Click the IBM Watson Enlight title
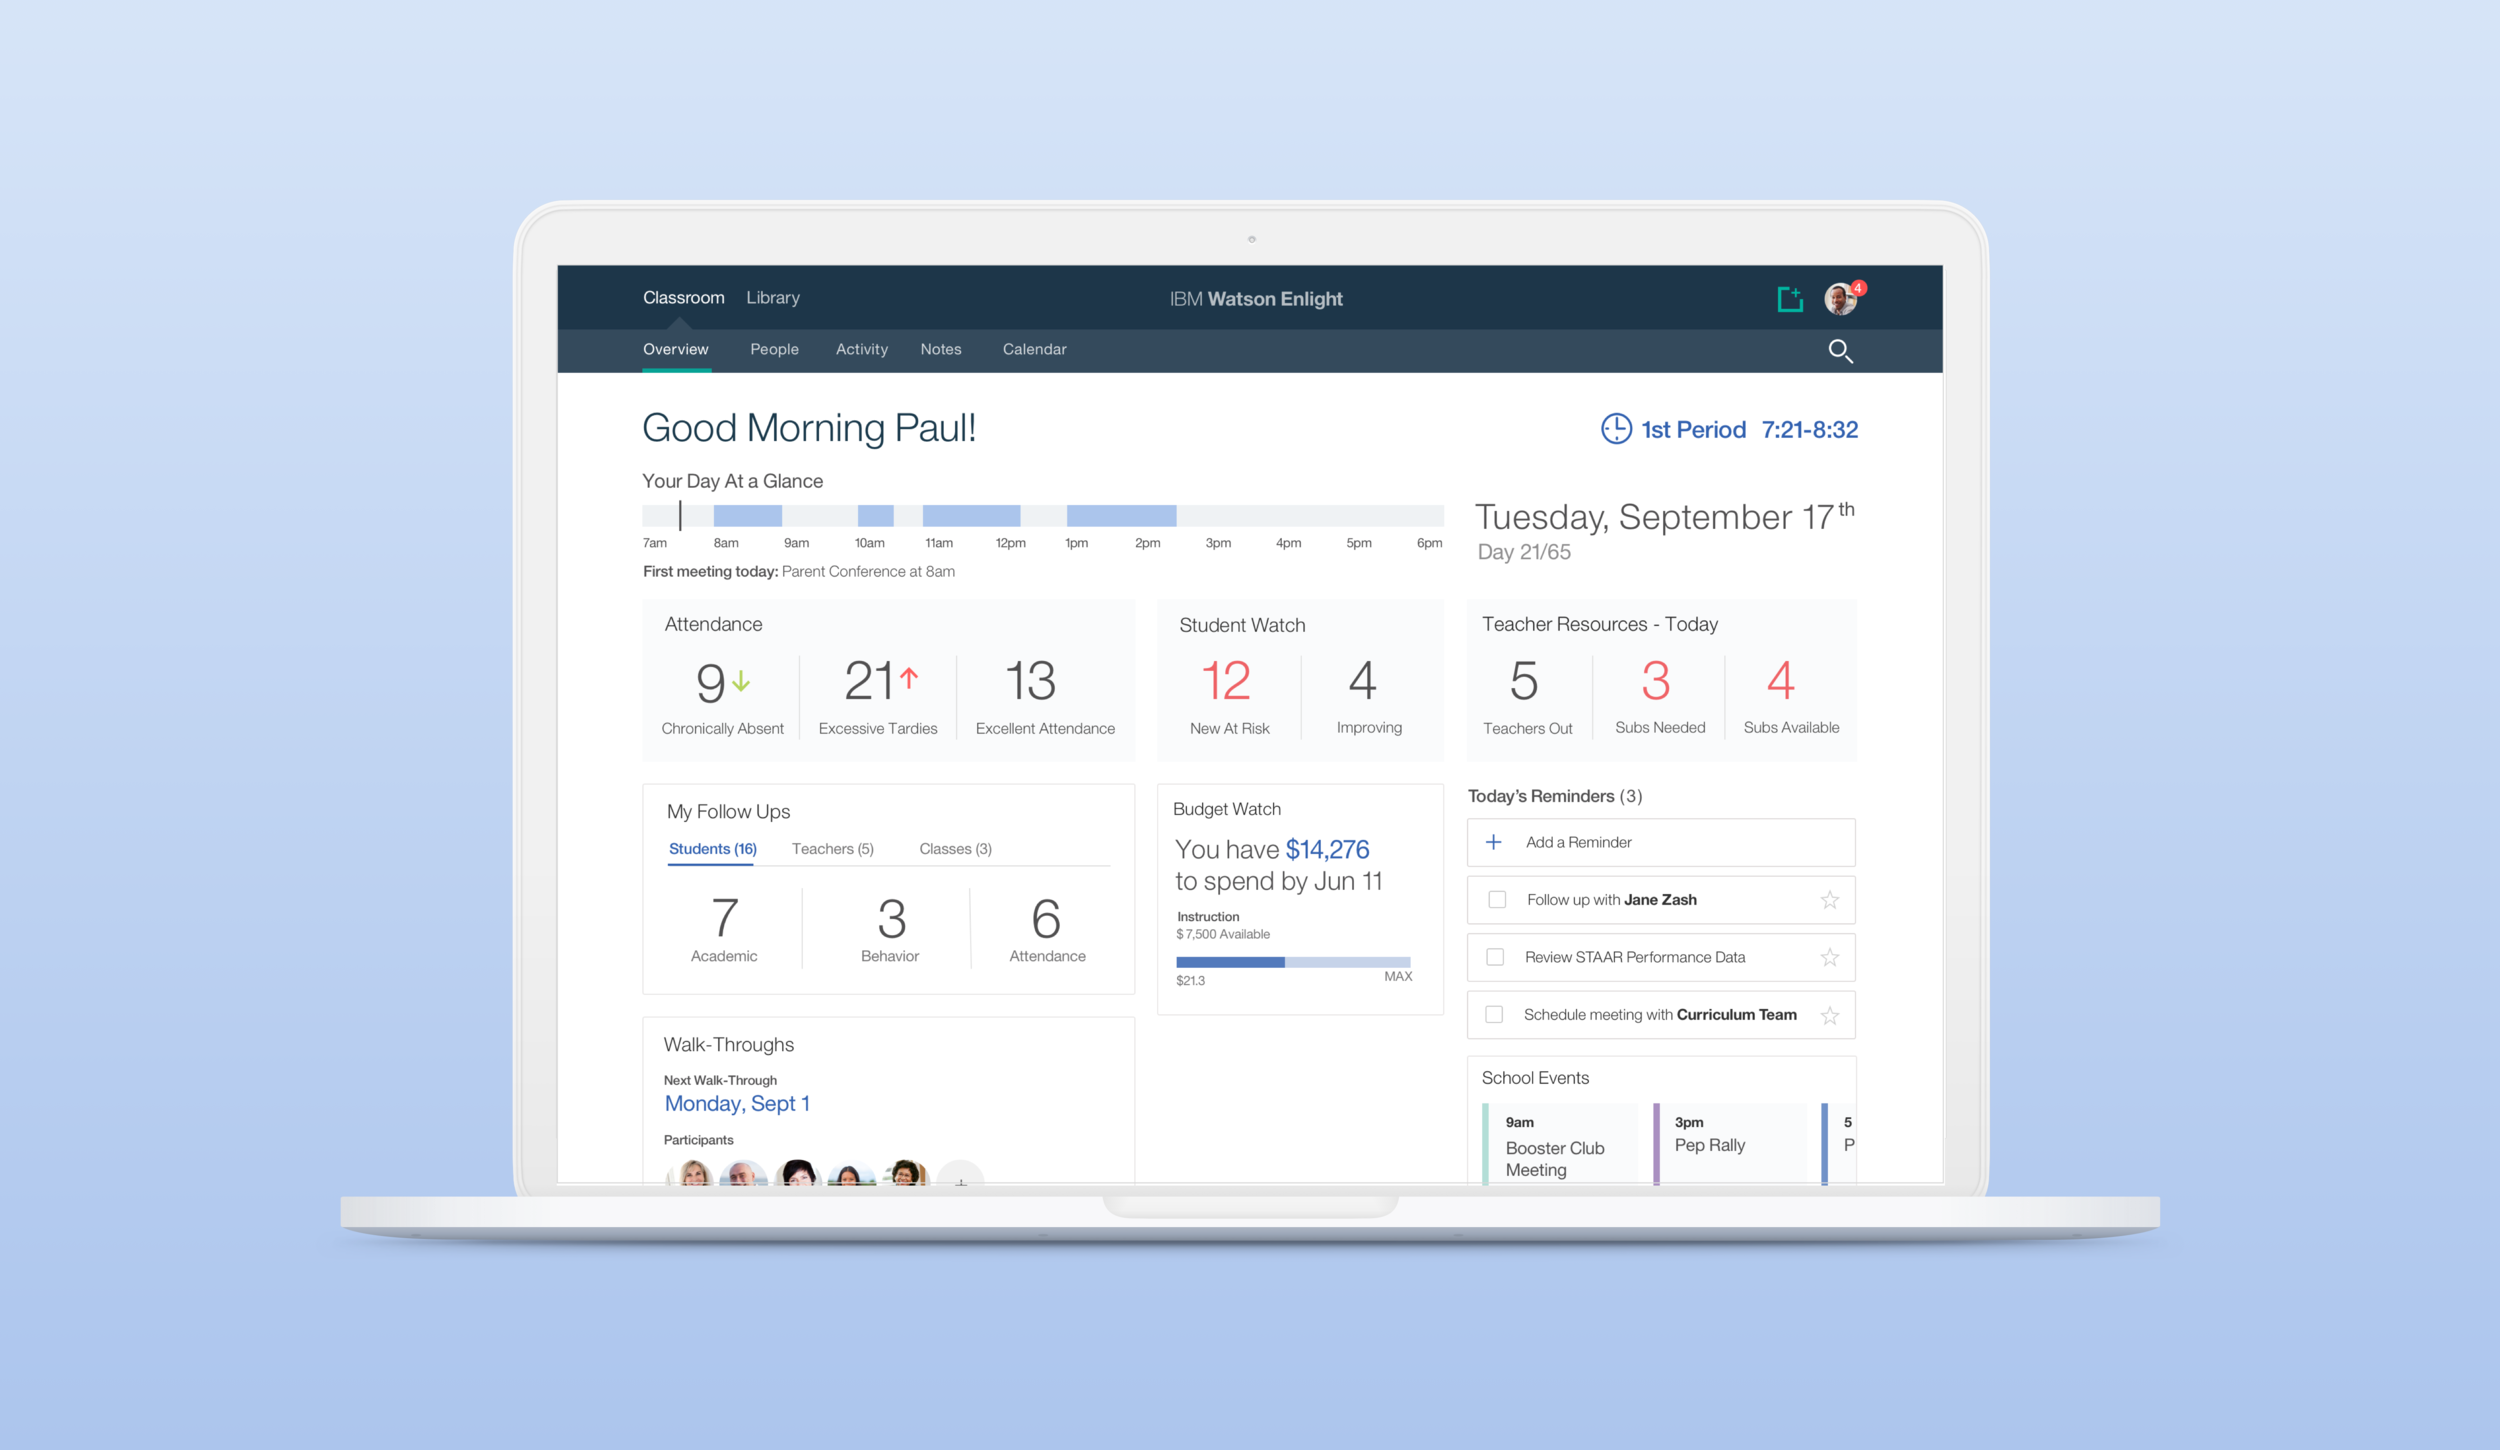Image resolution: width=2500 pixels, height=1450 pixels. point(1256,299)
